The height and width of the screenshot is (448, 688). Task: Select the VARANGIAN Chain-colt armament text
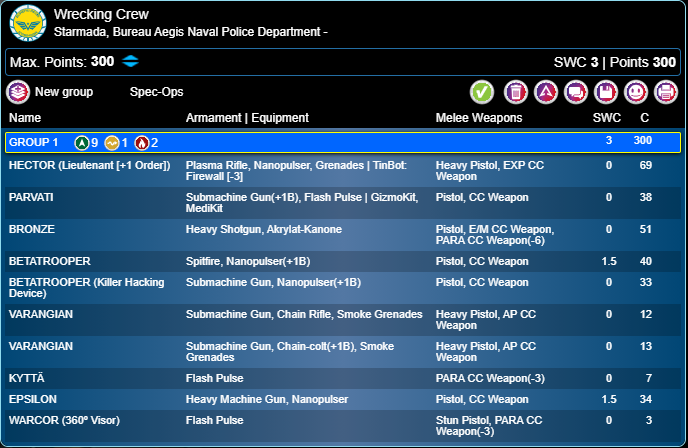[x=290, y=352]
